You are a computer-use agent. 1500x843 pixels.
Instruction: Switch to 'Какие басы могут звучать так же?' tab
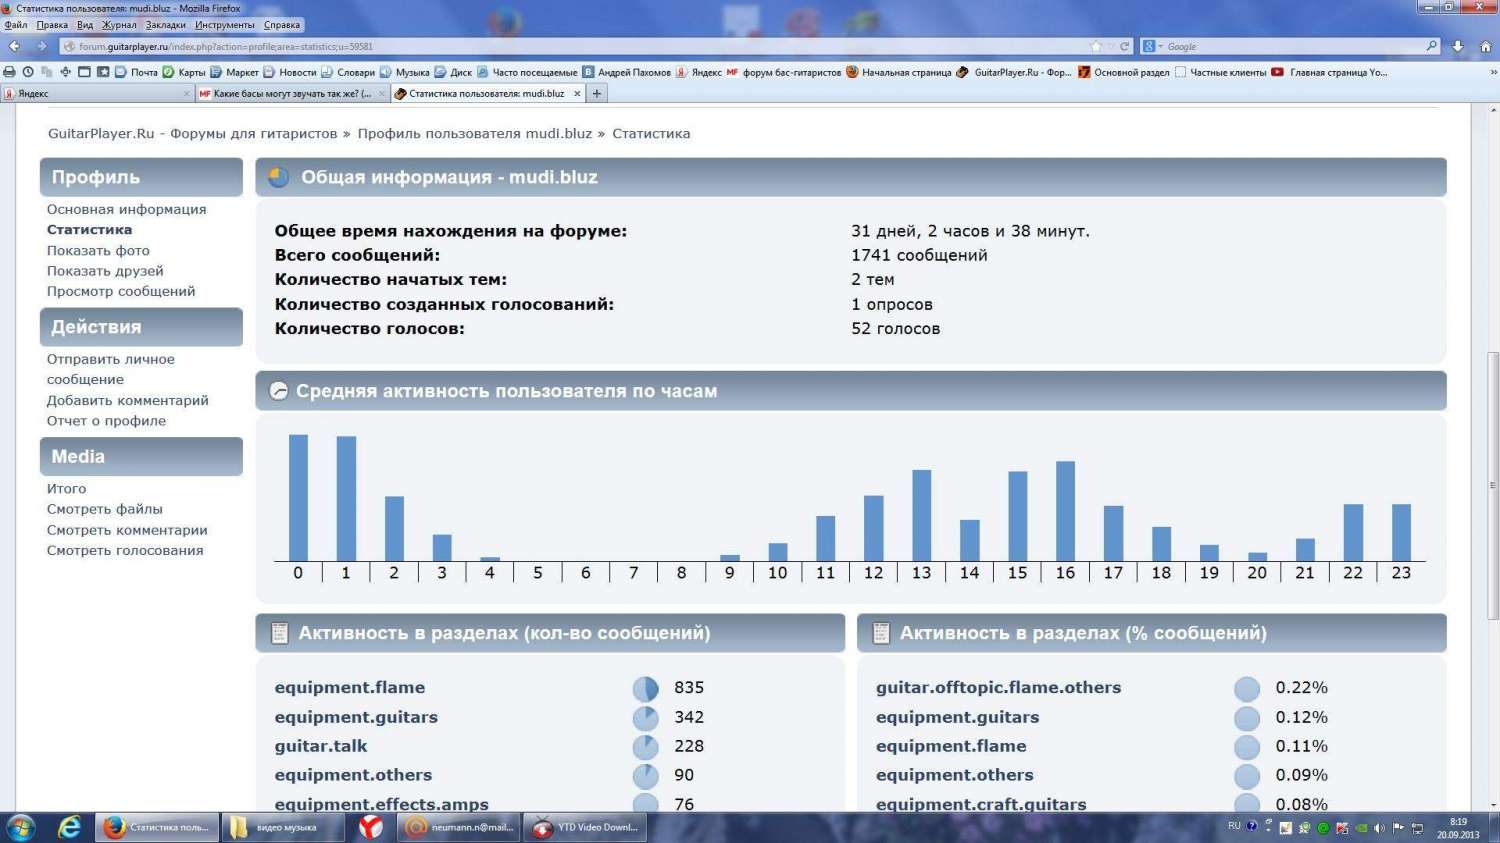point(292,93)
